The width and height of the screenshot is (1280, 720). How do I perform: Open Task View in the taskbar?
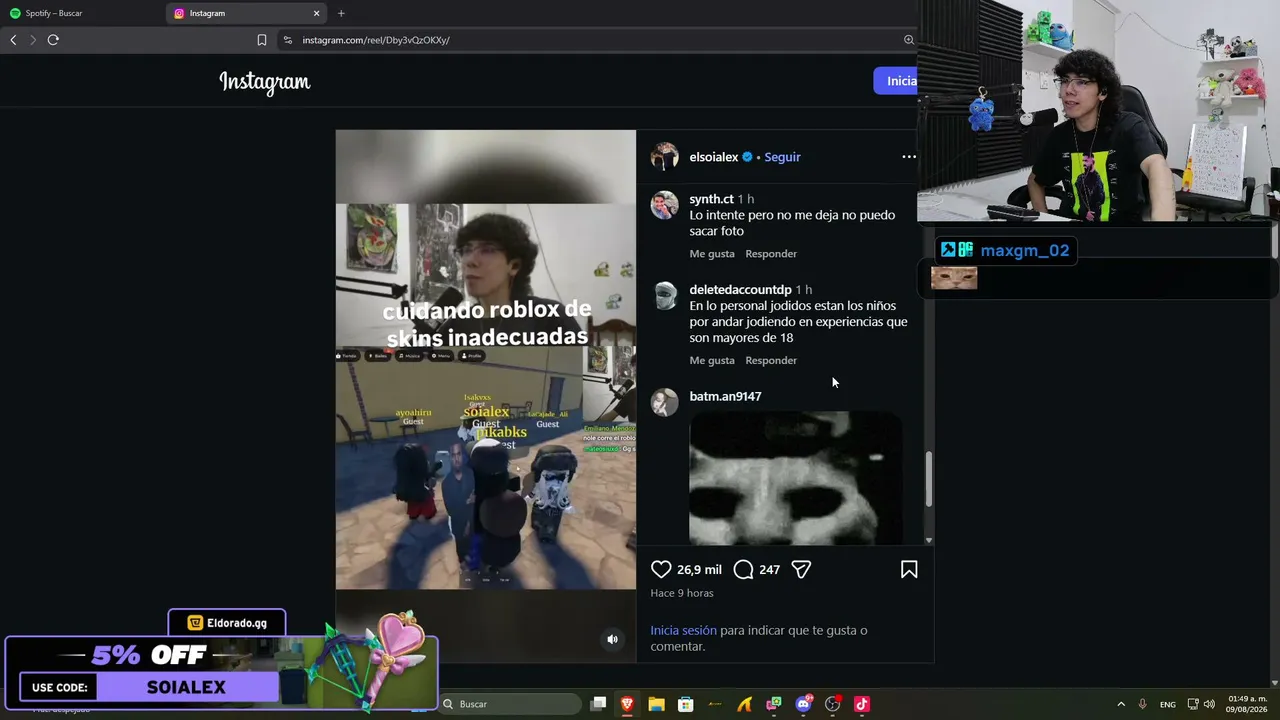point(598,704)
